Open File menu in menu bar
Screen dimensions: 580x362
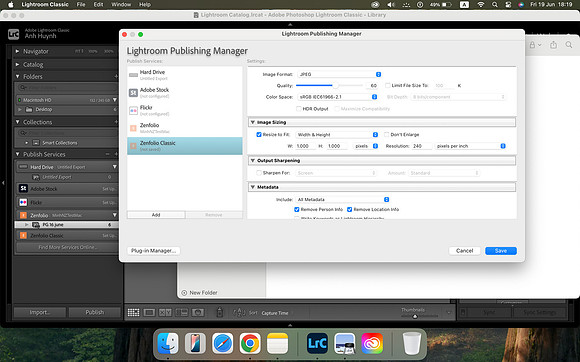(81, 4)
